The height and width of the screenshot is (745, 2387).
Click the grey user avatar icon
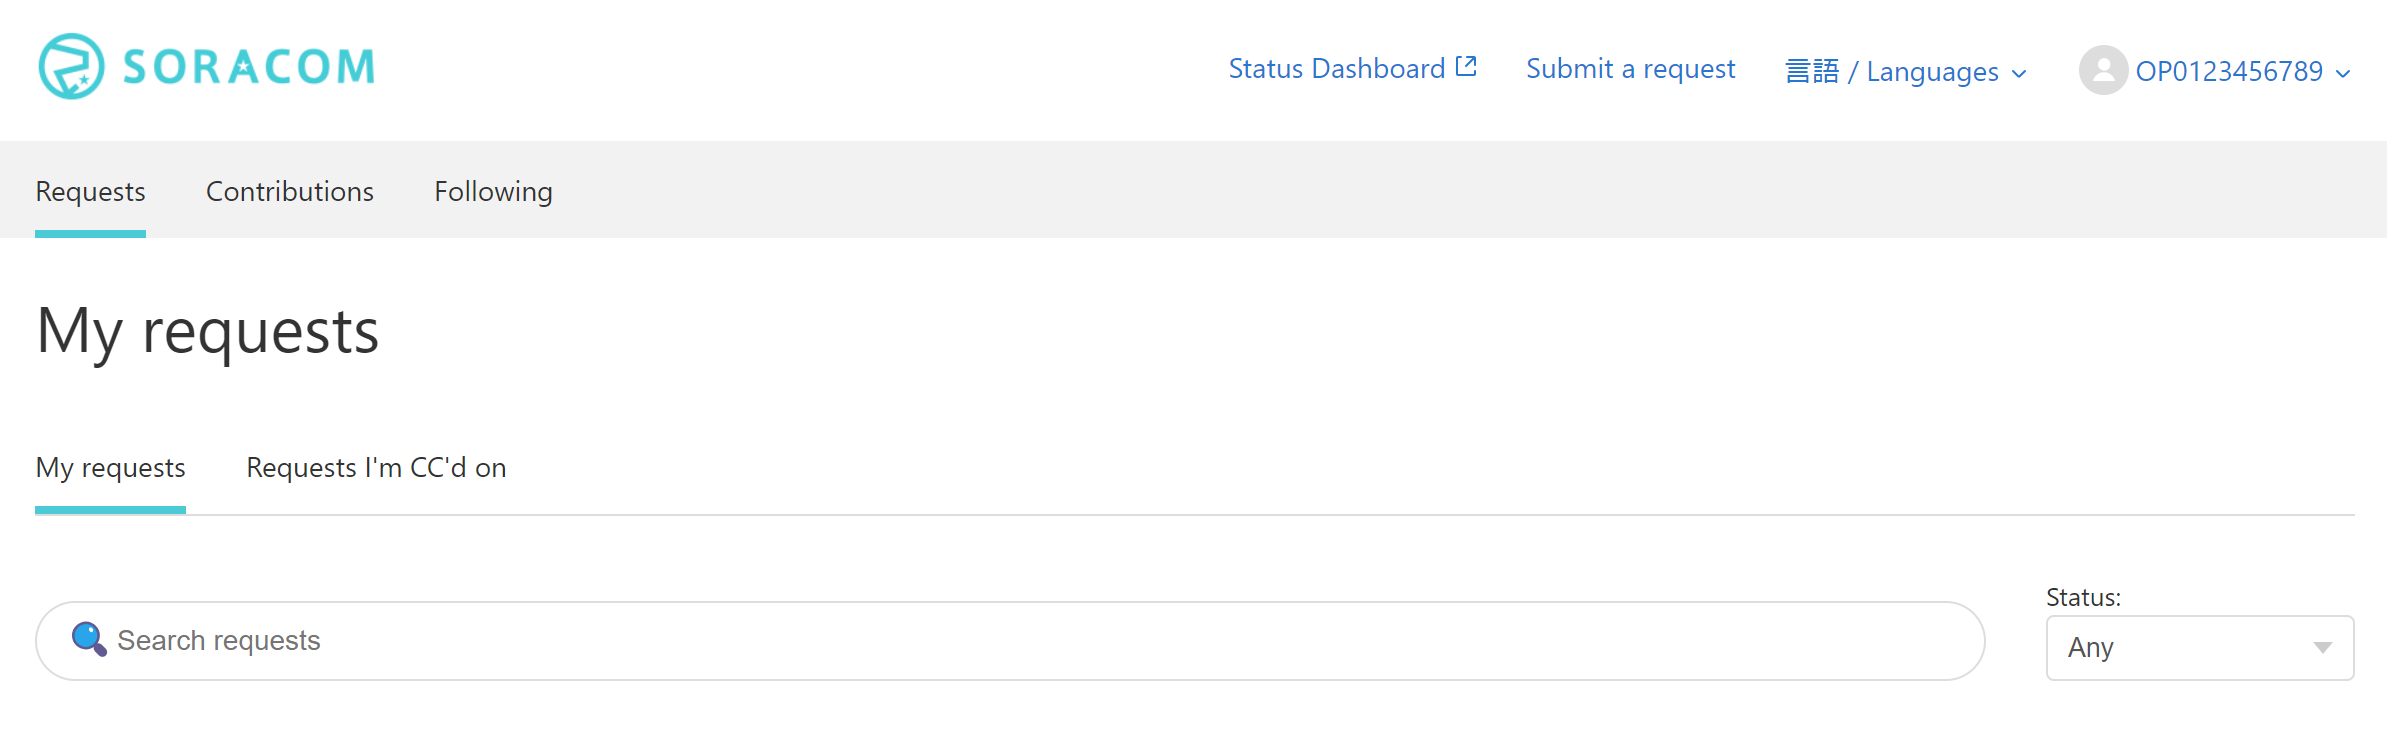[x=2103, y=71]
